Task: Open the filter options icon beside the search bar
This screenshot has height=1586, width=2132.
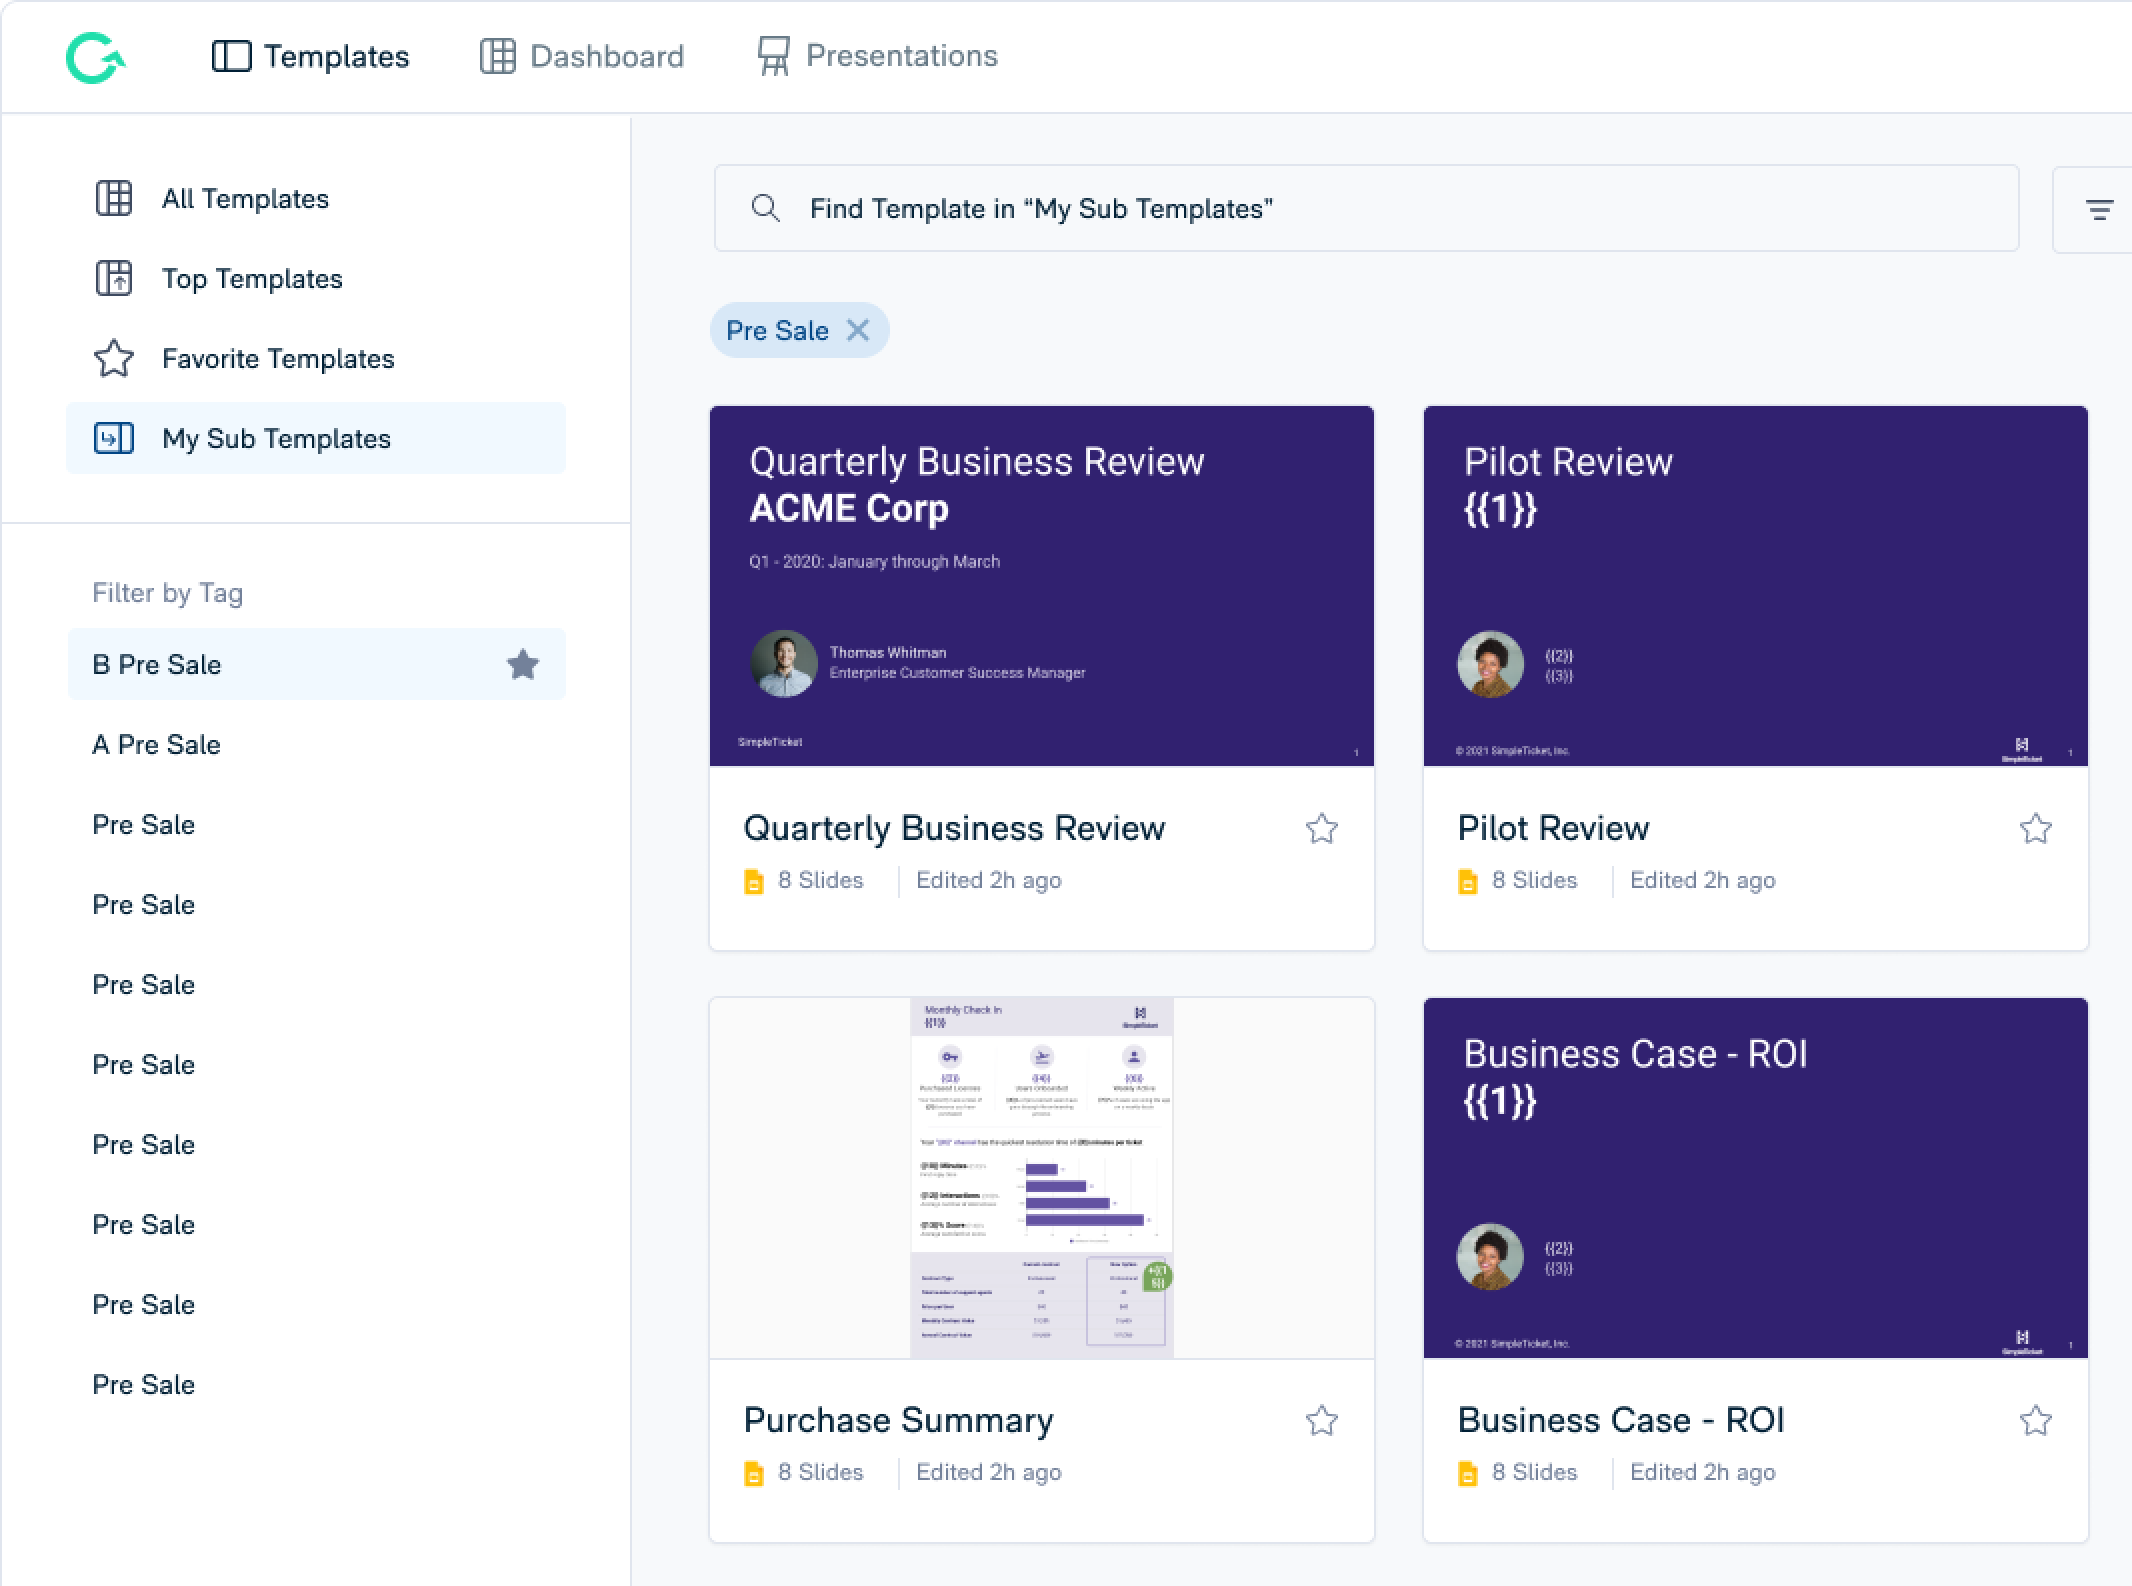Action: point(2101,208)
